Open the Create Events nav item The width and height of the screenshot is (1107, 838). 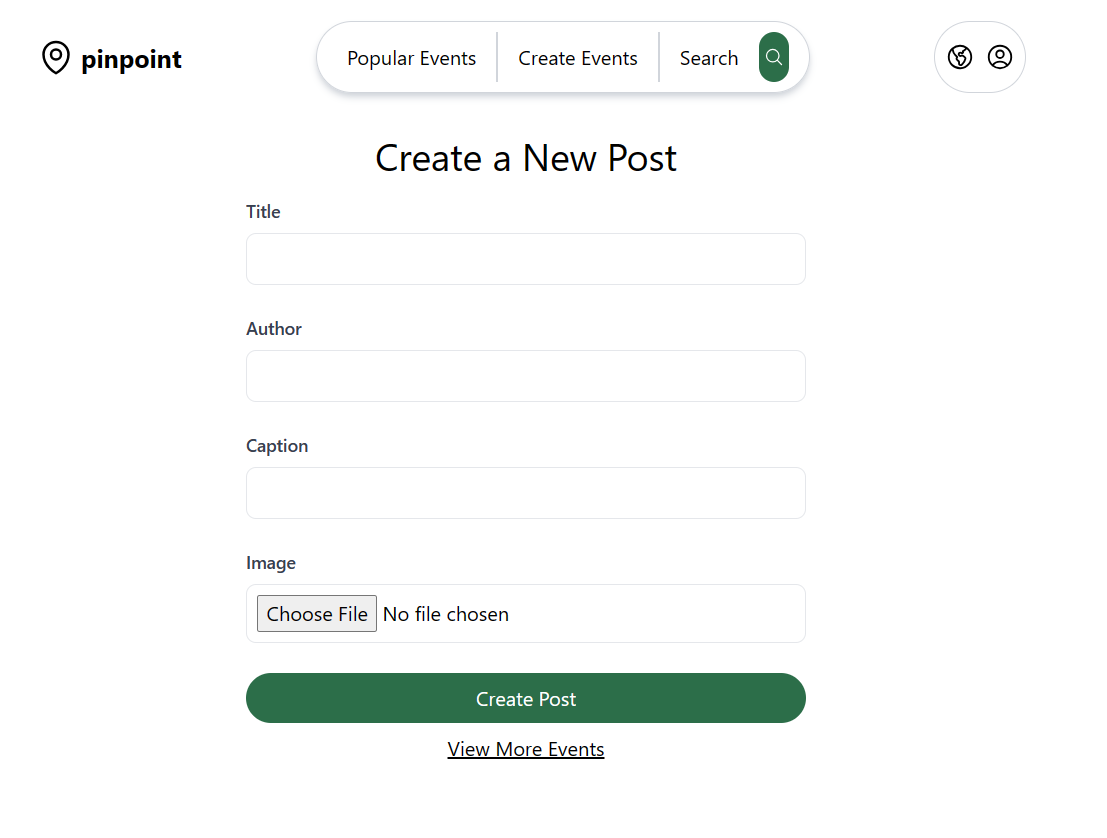click(578, 58)
